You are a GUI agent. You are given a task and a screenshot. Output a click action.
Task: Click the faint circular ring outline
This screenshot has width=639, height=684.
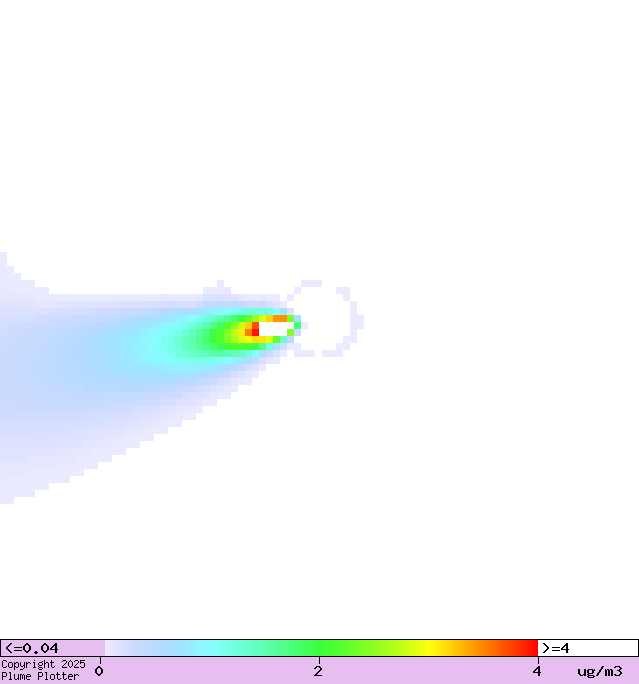[x=325, y=318]
